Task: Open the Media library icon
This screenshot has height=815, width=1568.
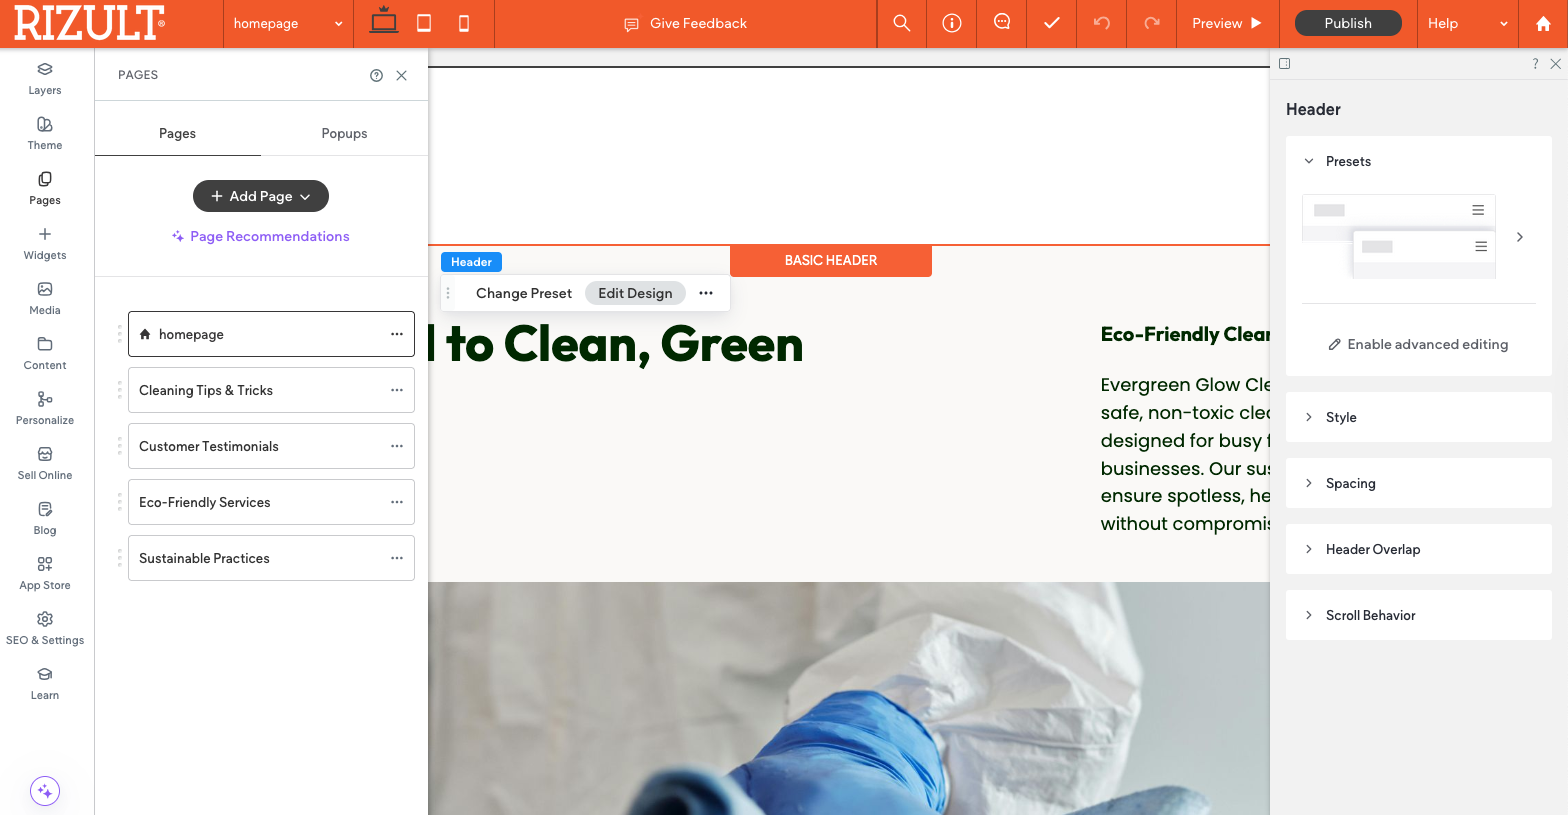Action: coord(45,298)
